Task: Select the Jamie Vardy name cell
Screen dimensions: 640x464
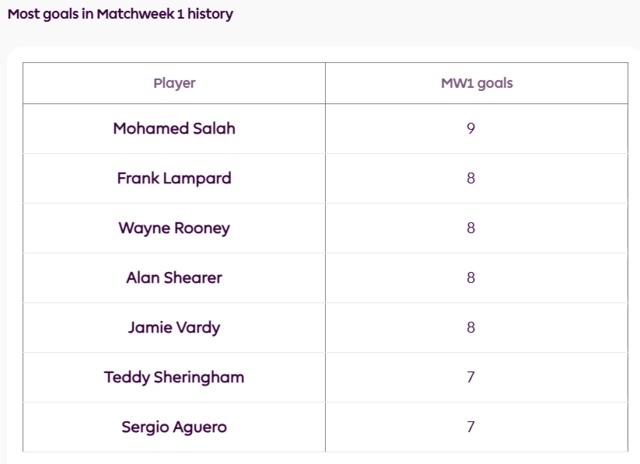Action: [174, 328]
